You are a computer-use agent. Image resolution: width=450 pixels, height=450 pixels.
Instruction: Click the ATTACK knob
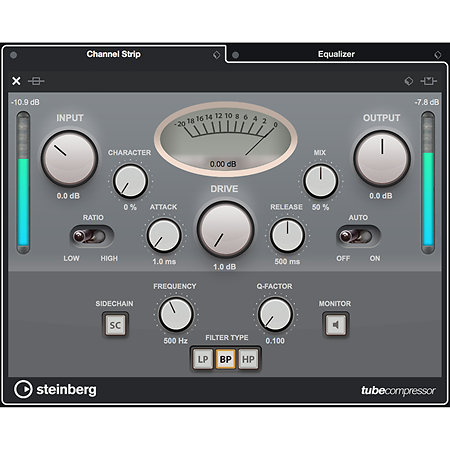[x=164, y=235]
